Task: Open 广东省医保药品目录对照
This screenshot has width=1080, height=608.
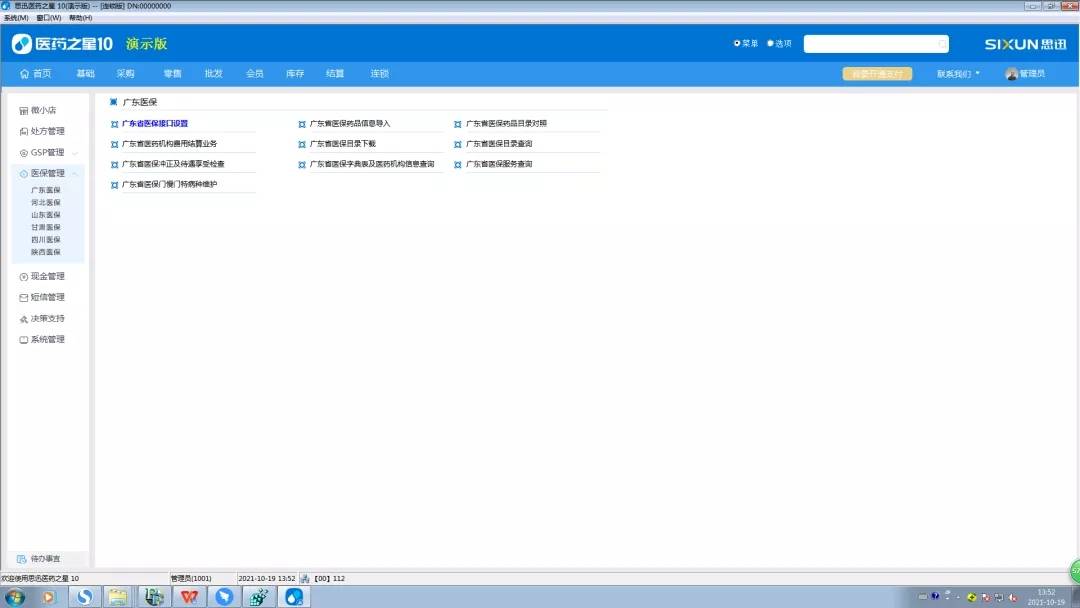Action: 506,124
